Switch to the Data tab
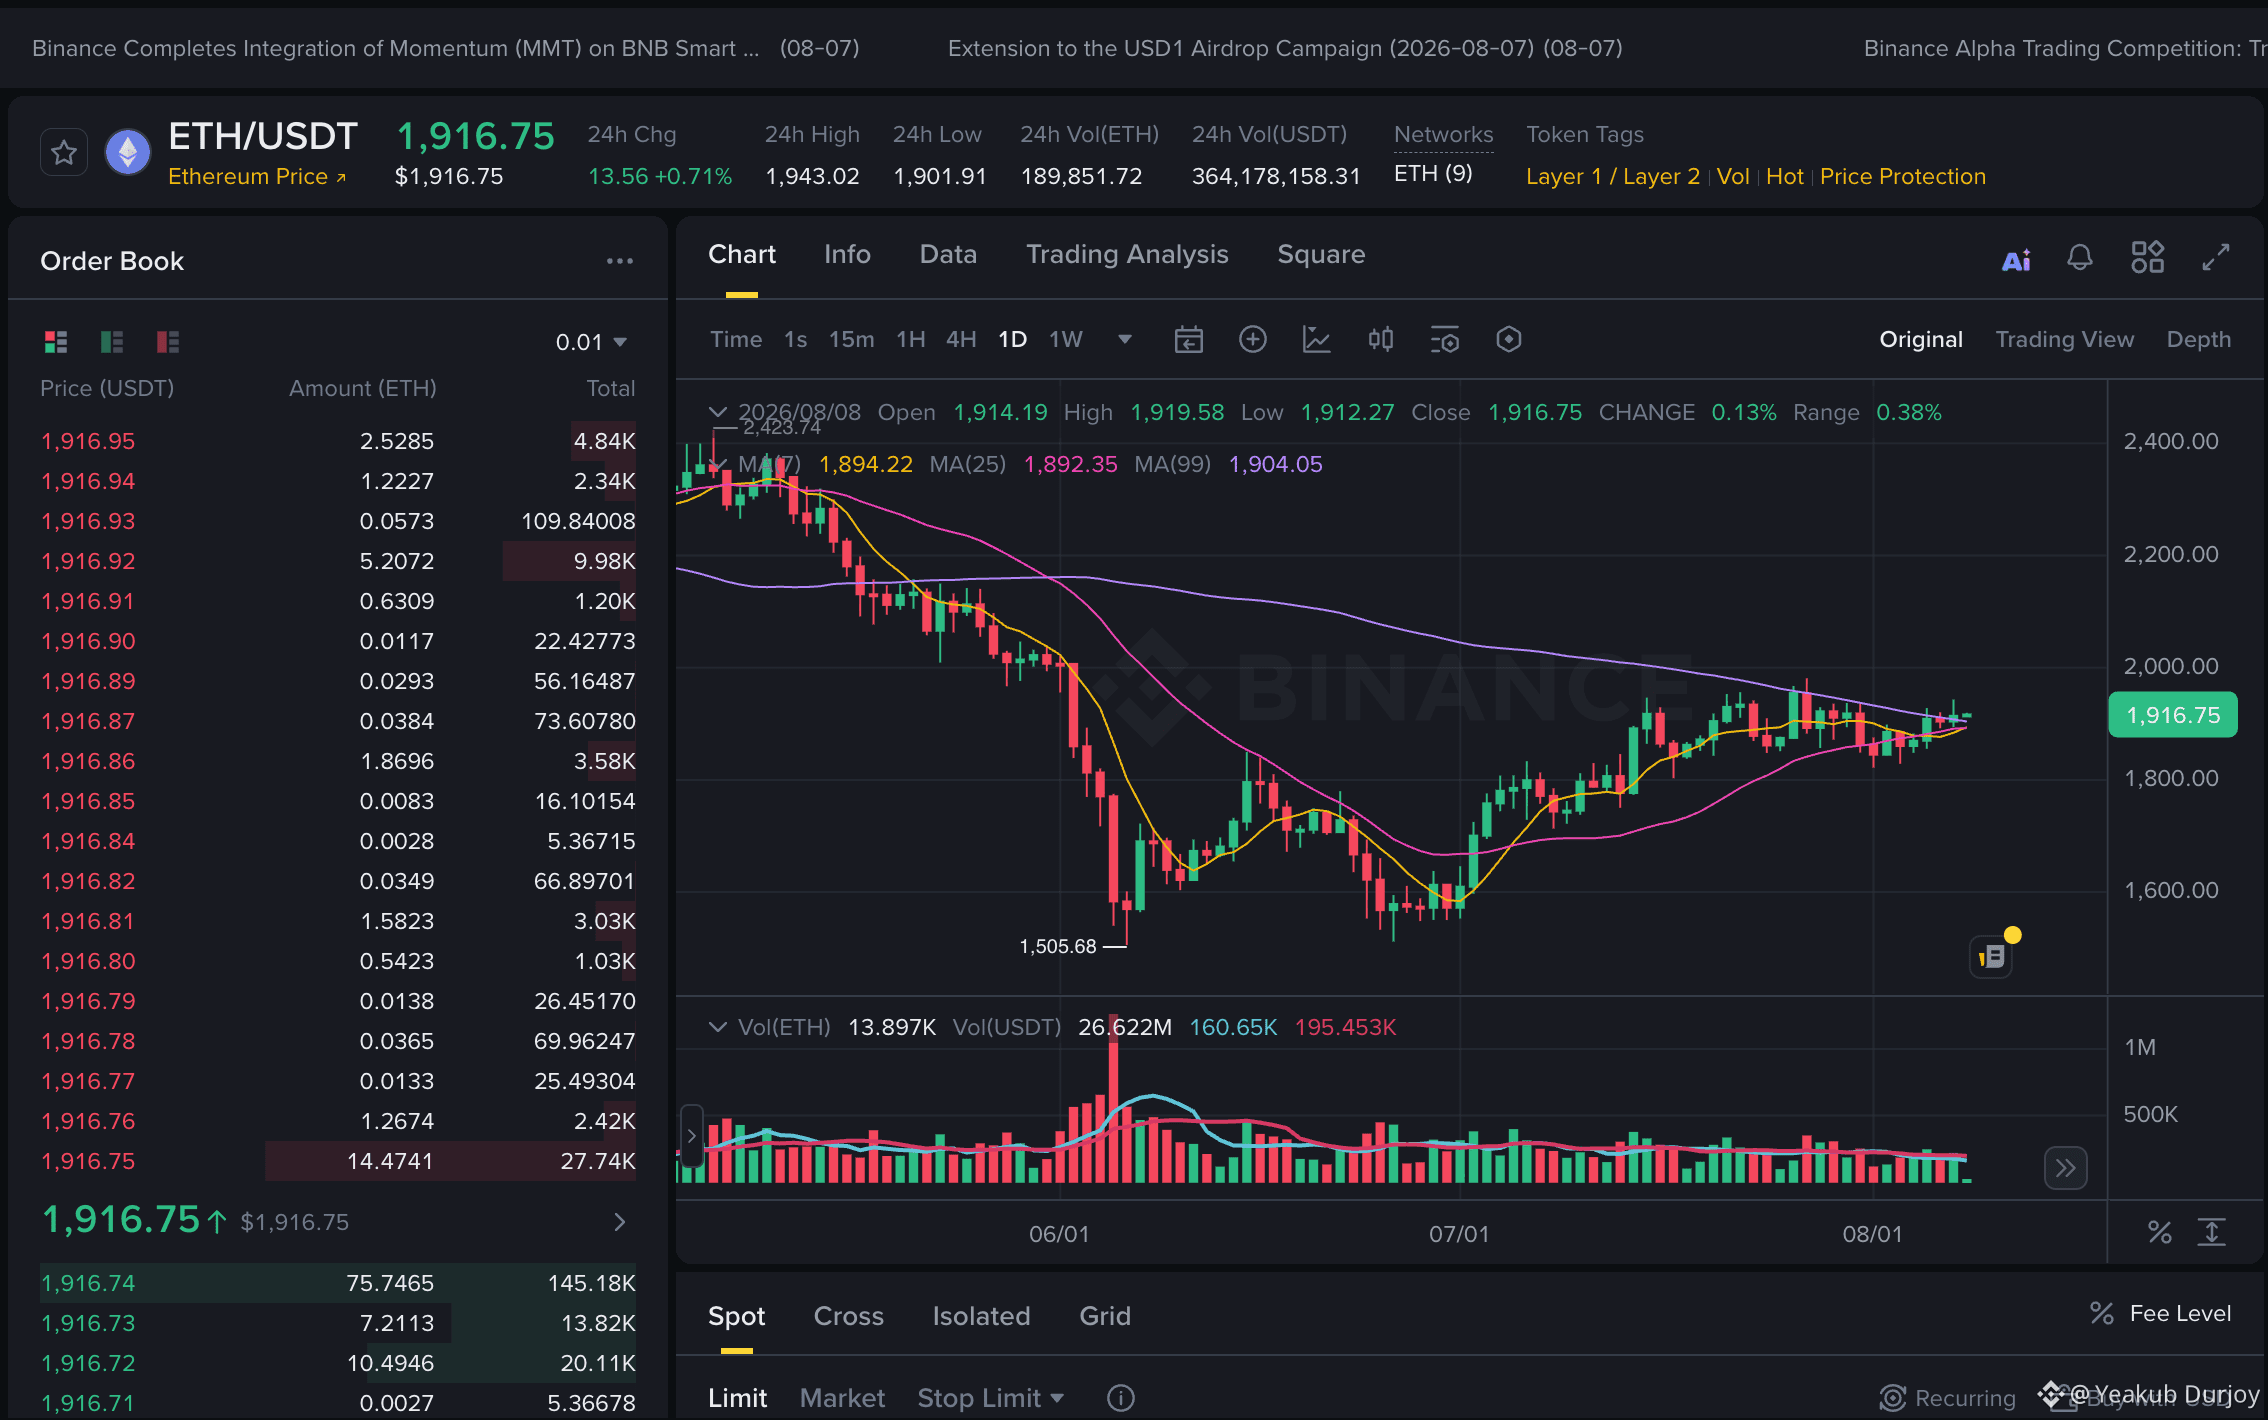Image resolution: width=2268 pixels, height=1420 pixels. pyautogui.click(x=948, y=255)
